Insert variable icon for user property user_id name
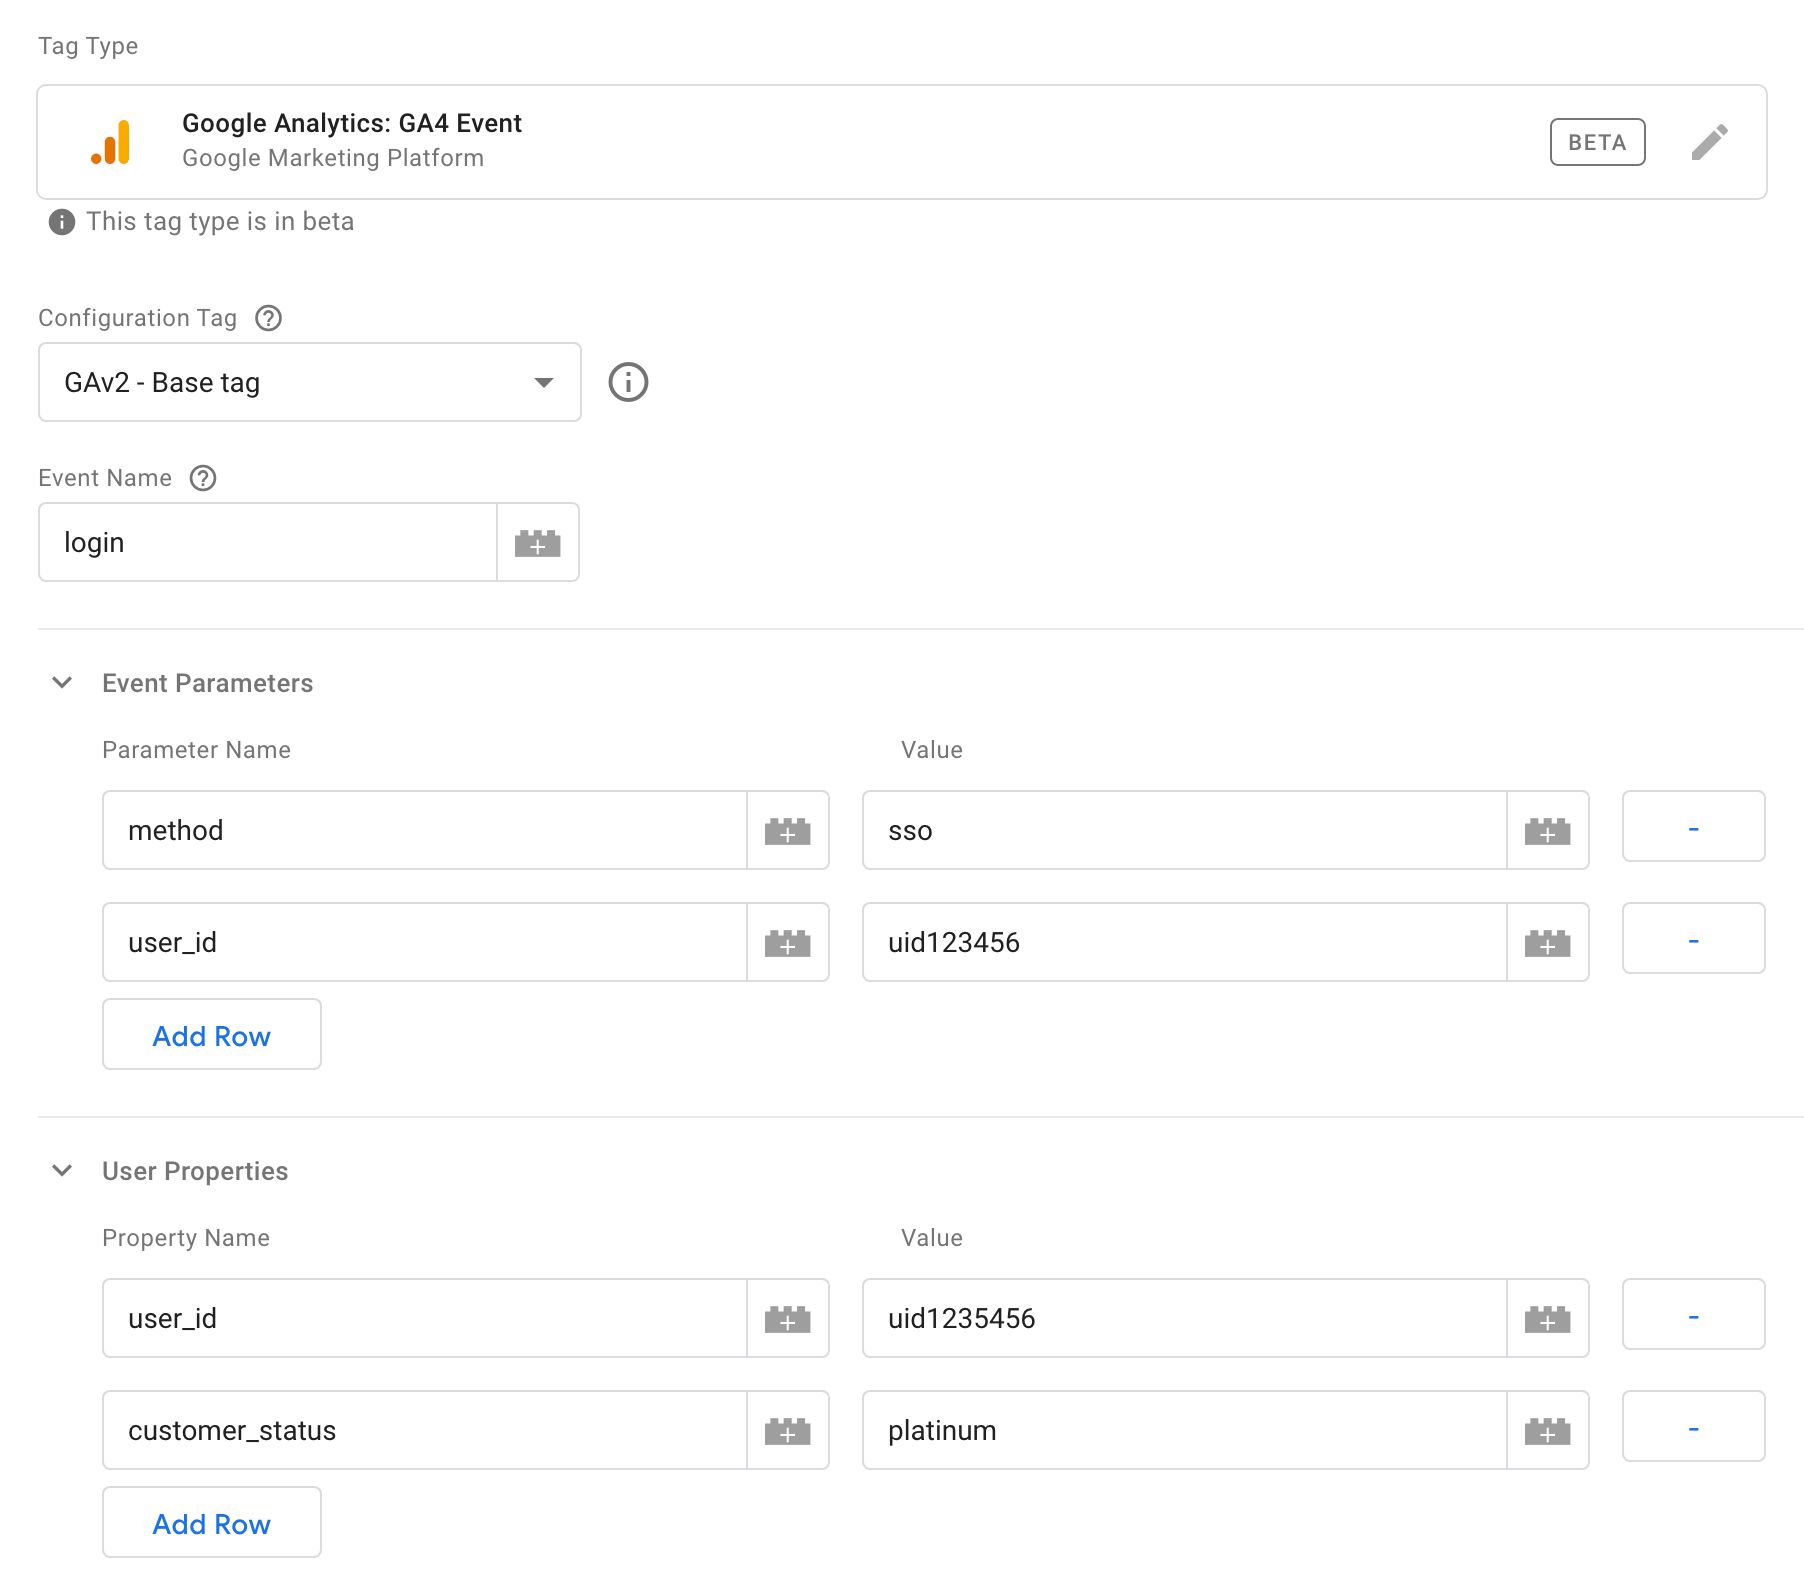 [x=788, y=1319]
